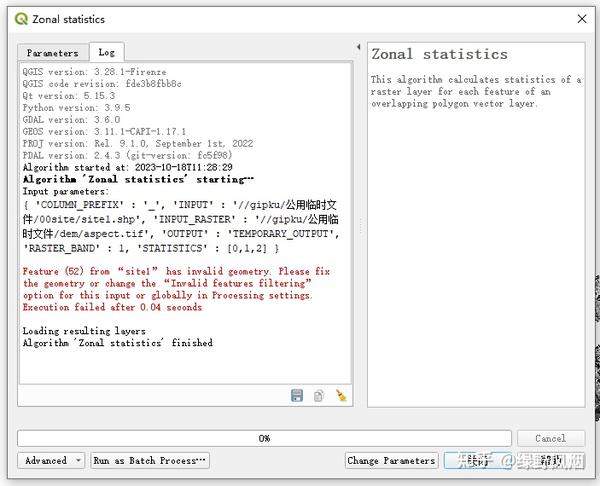Image resolution: width=600 pixels, height=486 pixels.
Task: Click the Change Parameters button
Action: point(391,460)
